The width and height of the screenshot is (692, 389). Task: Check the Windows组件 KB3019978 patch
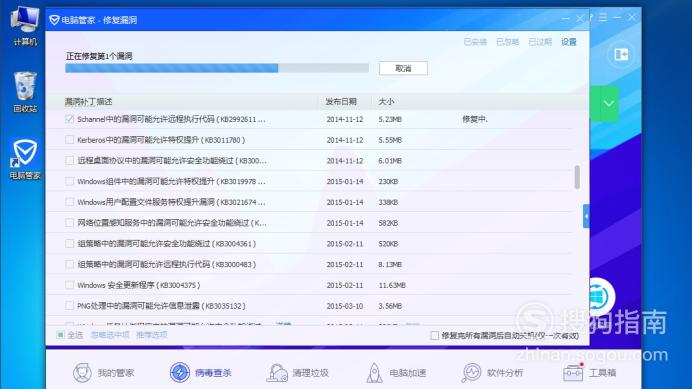coord(69,181)
